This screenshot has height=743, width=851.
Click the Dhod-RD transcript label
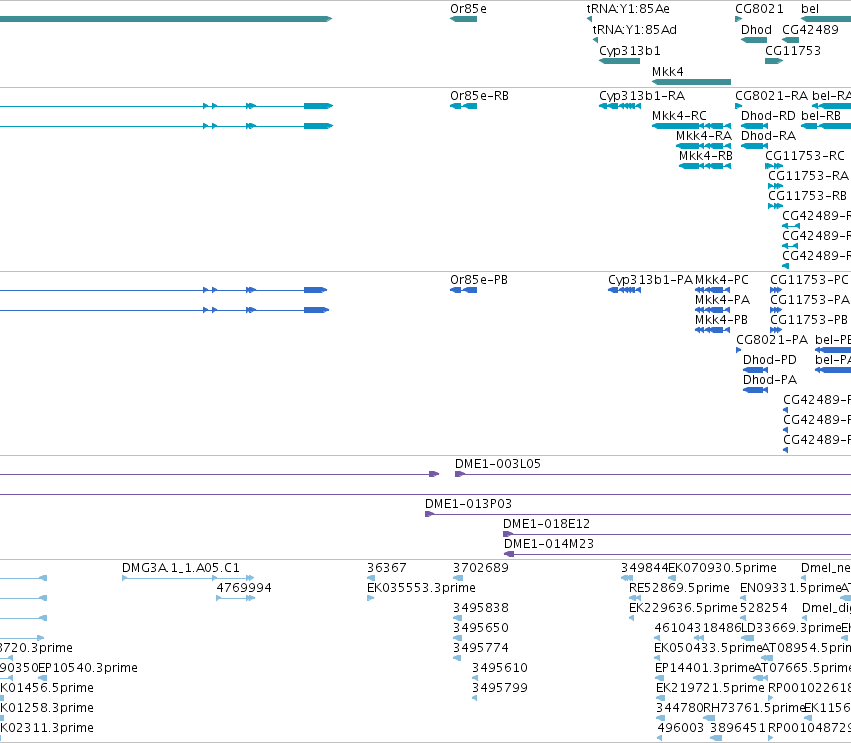point(768,116)
